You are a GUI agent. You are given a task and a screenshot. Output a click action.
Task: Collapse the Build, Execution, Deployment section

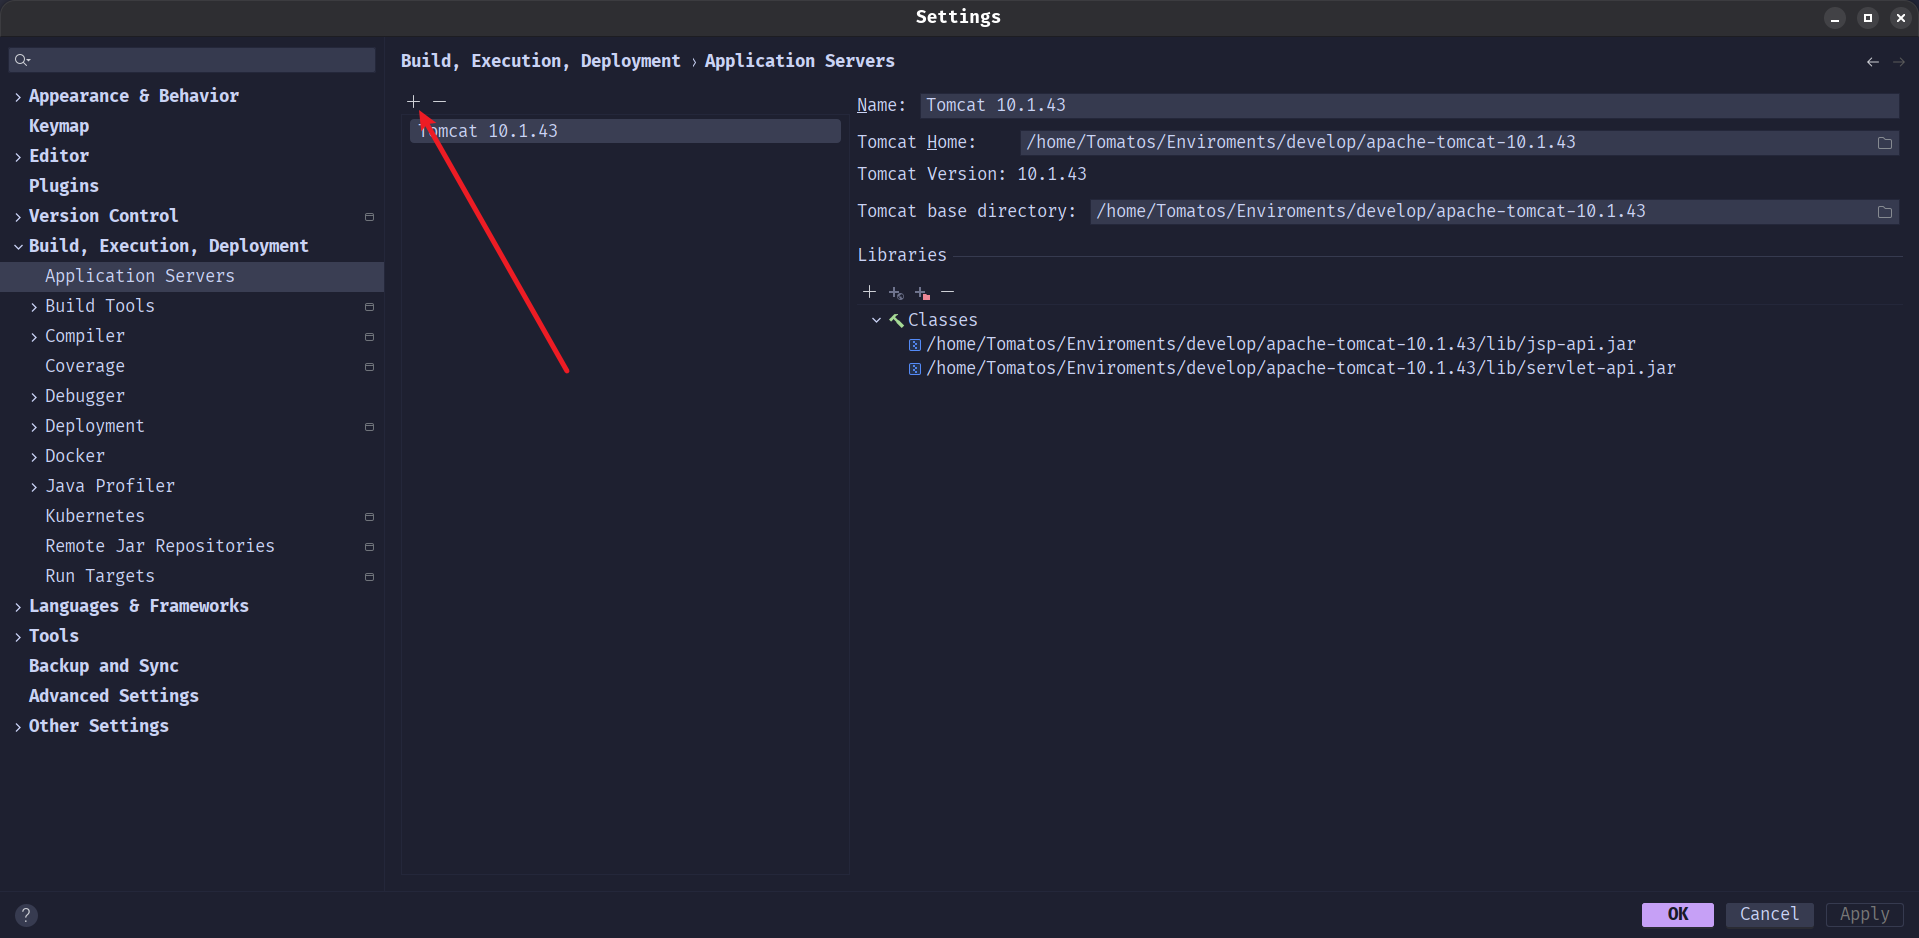18,247
